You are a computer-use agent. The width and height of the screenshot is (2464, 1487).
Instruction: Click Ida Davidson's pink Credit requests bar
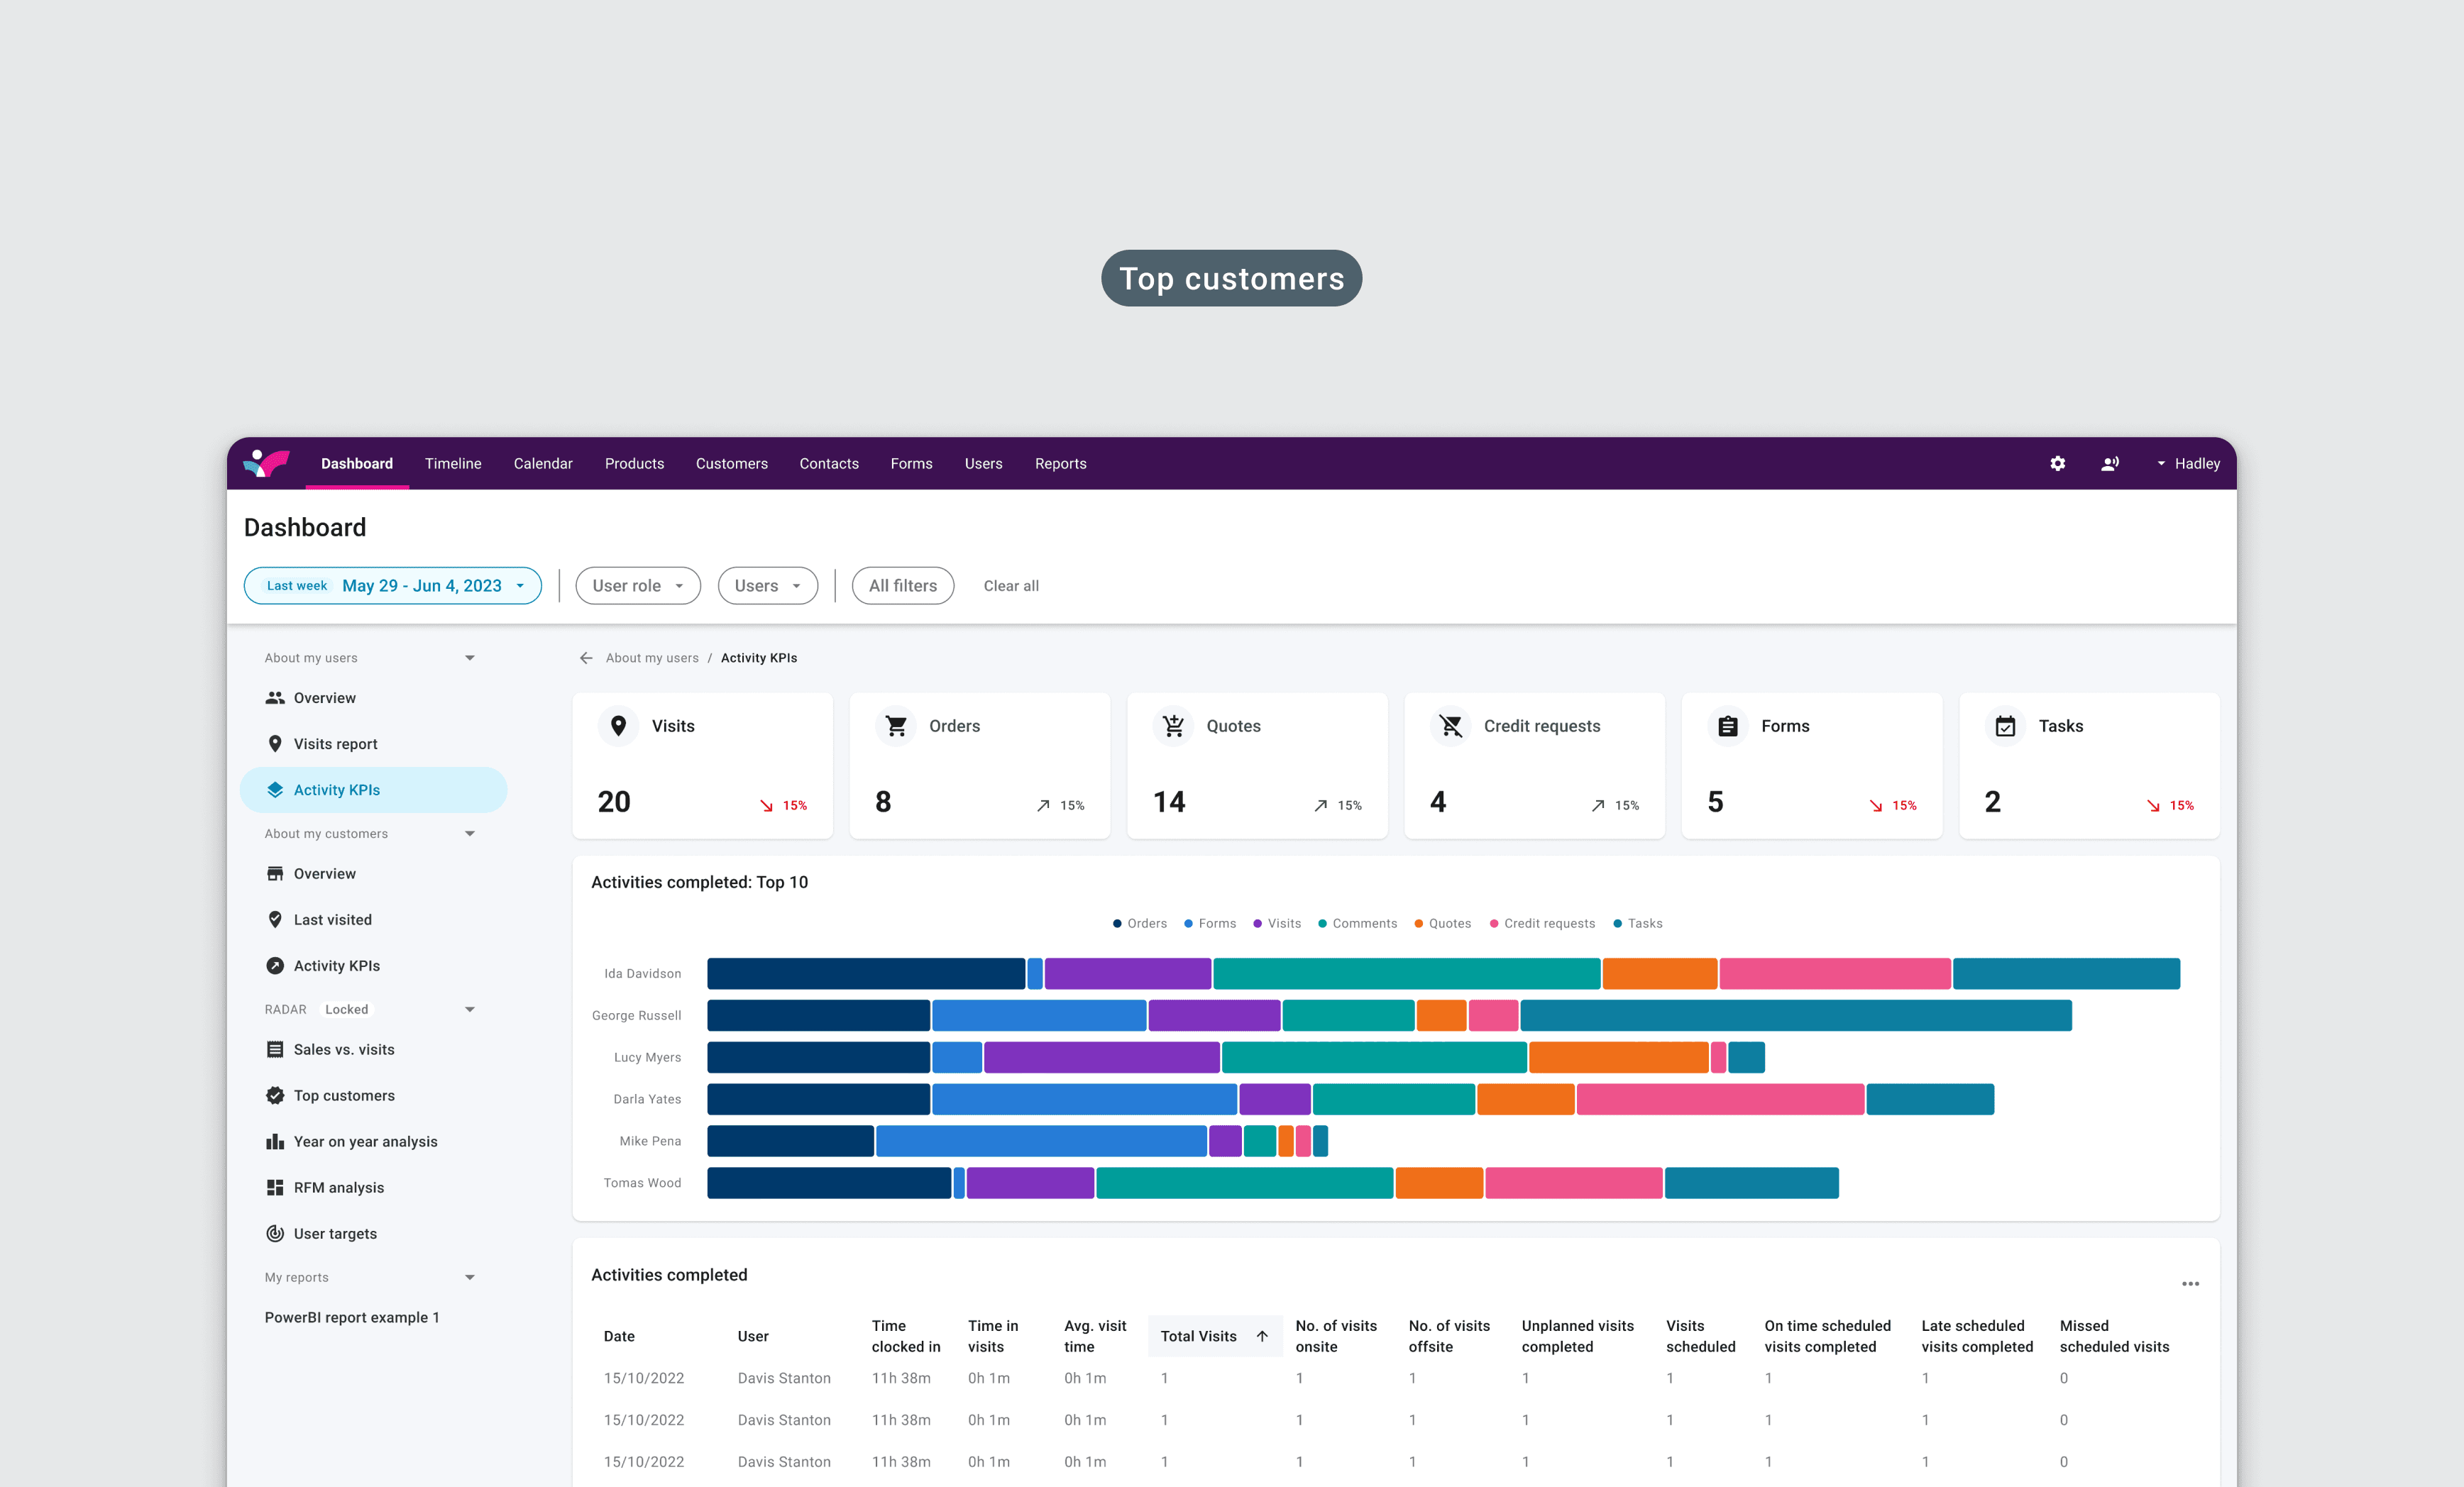click(1835, 973)
